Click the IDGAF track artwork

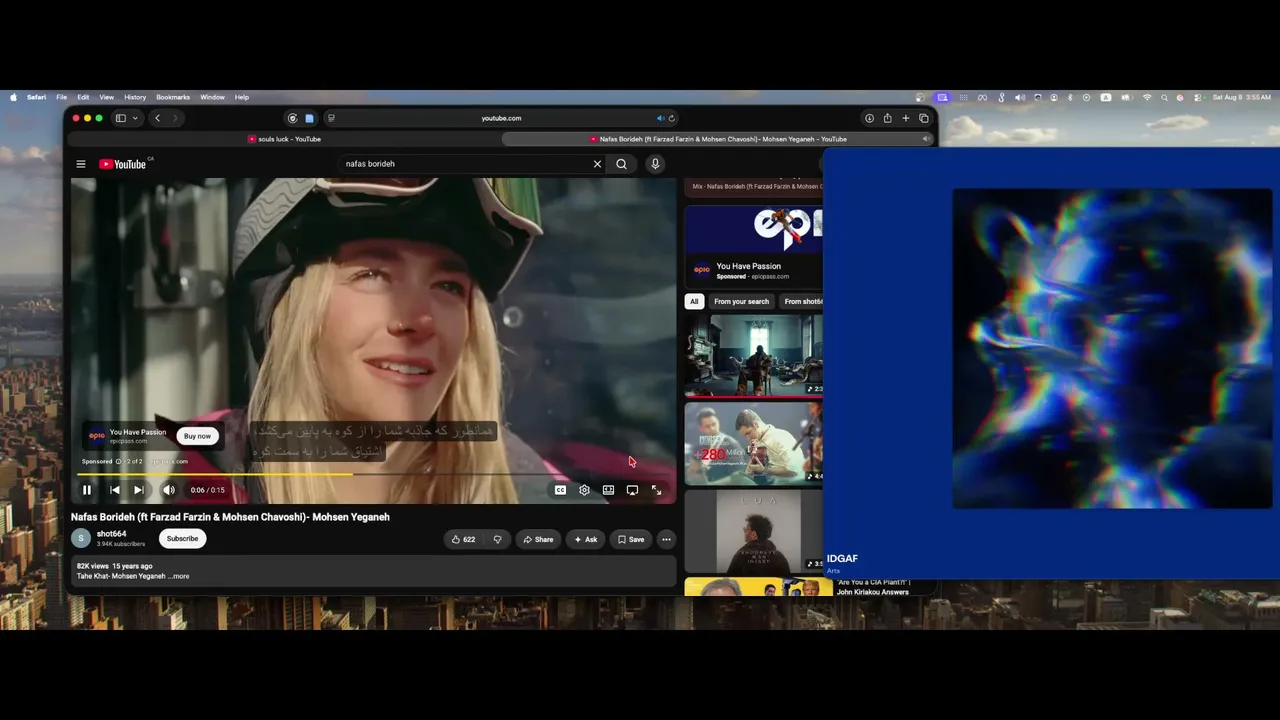click(x=1112, y=348)
